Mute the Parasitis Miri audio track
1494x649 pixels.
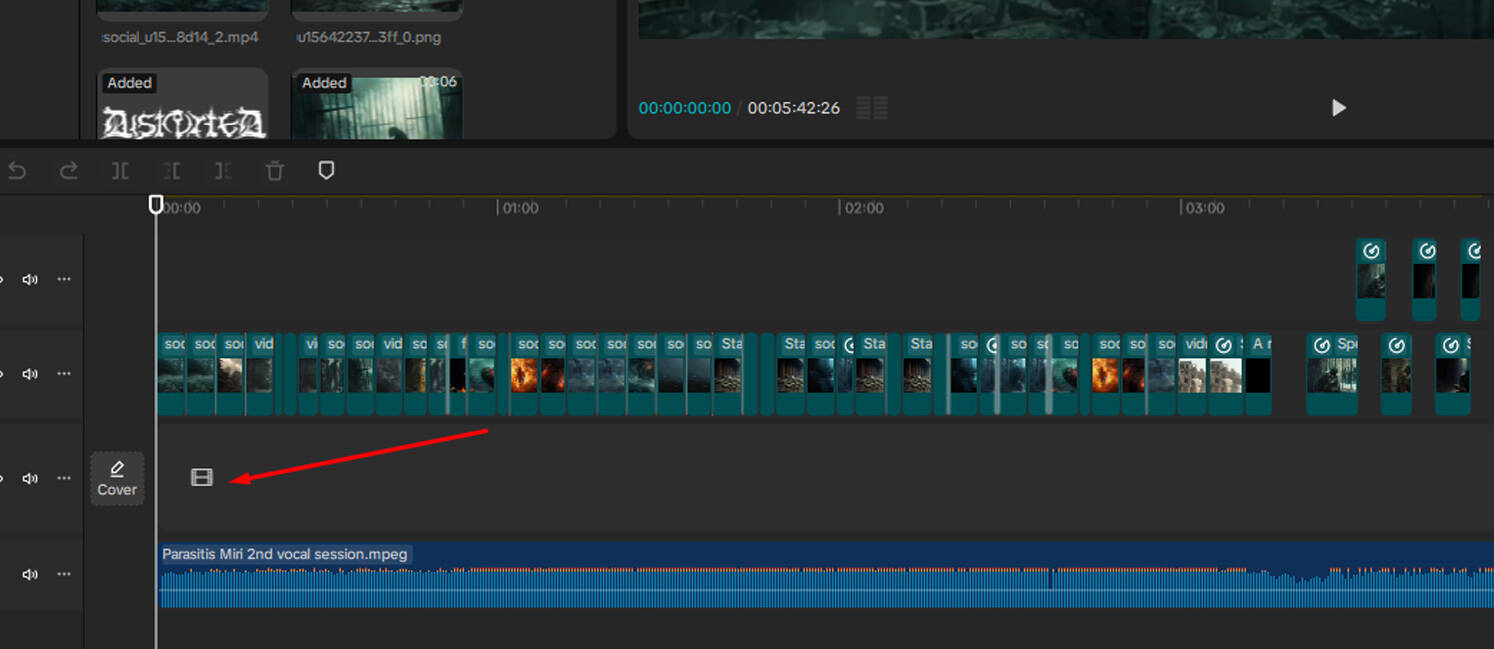pos(30,574)
